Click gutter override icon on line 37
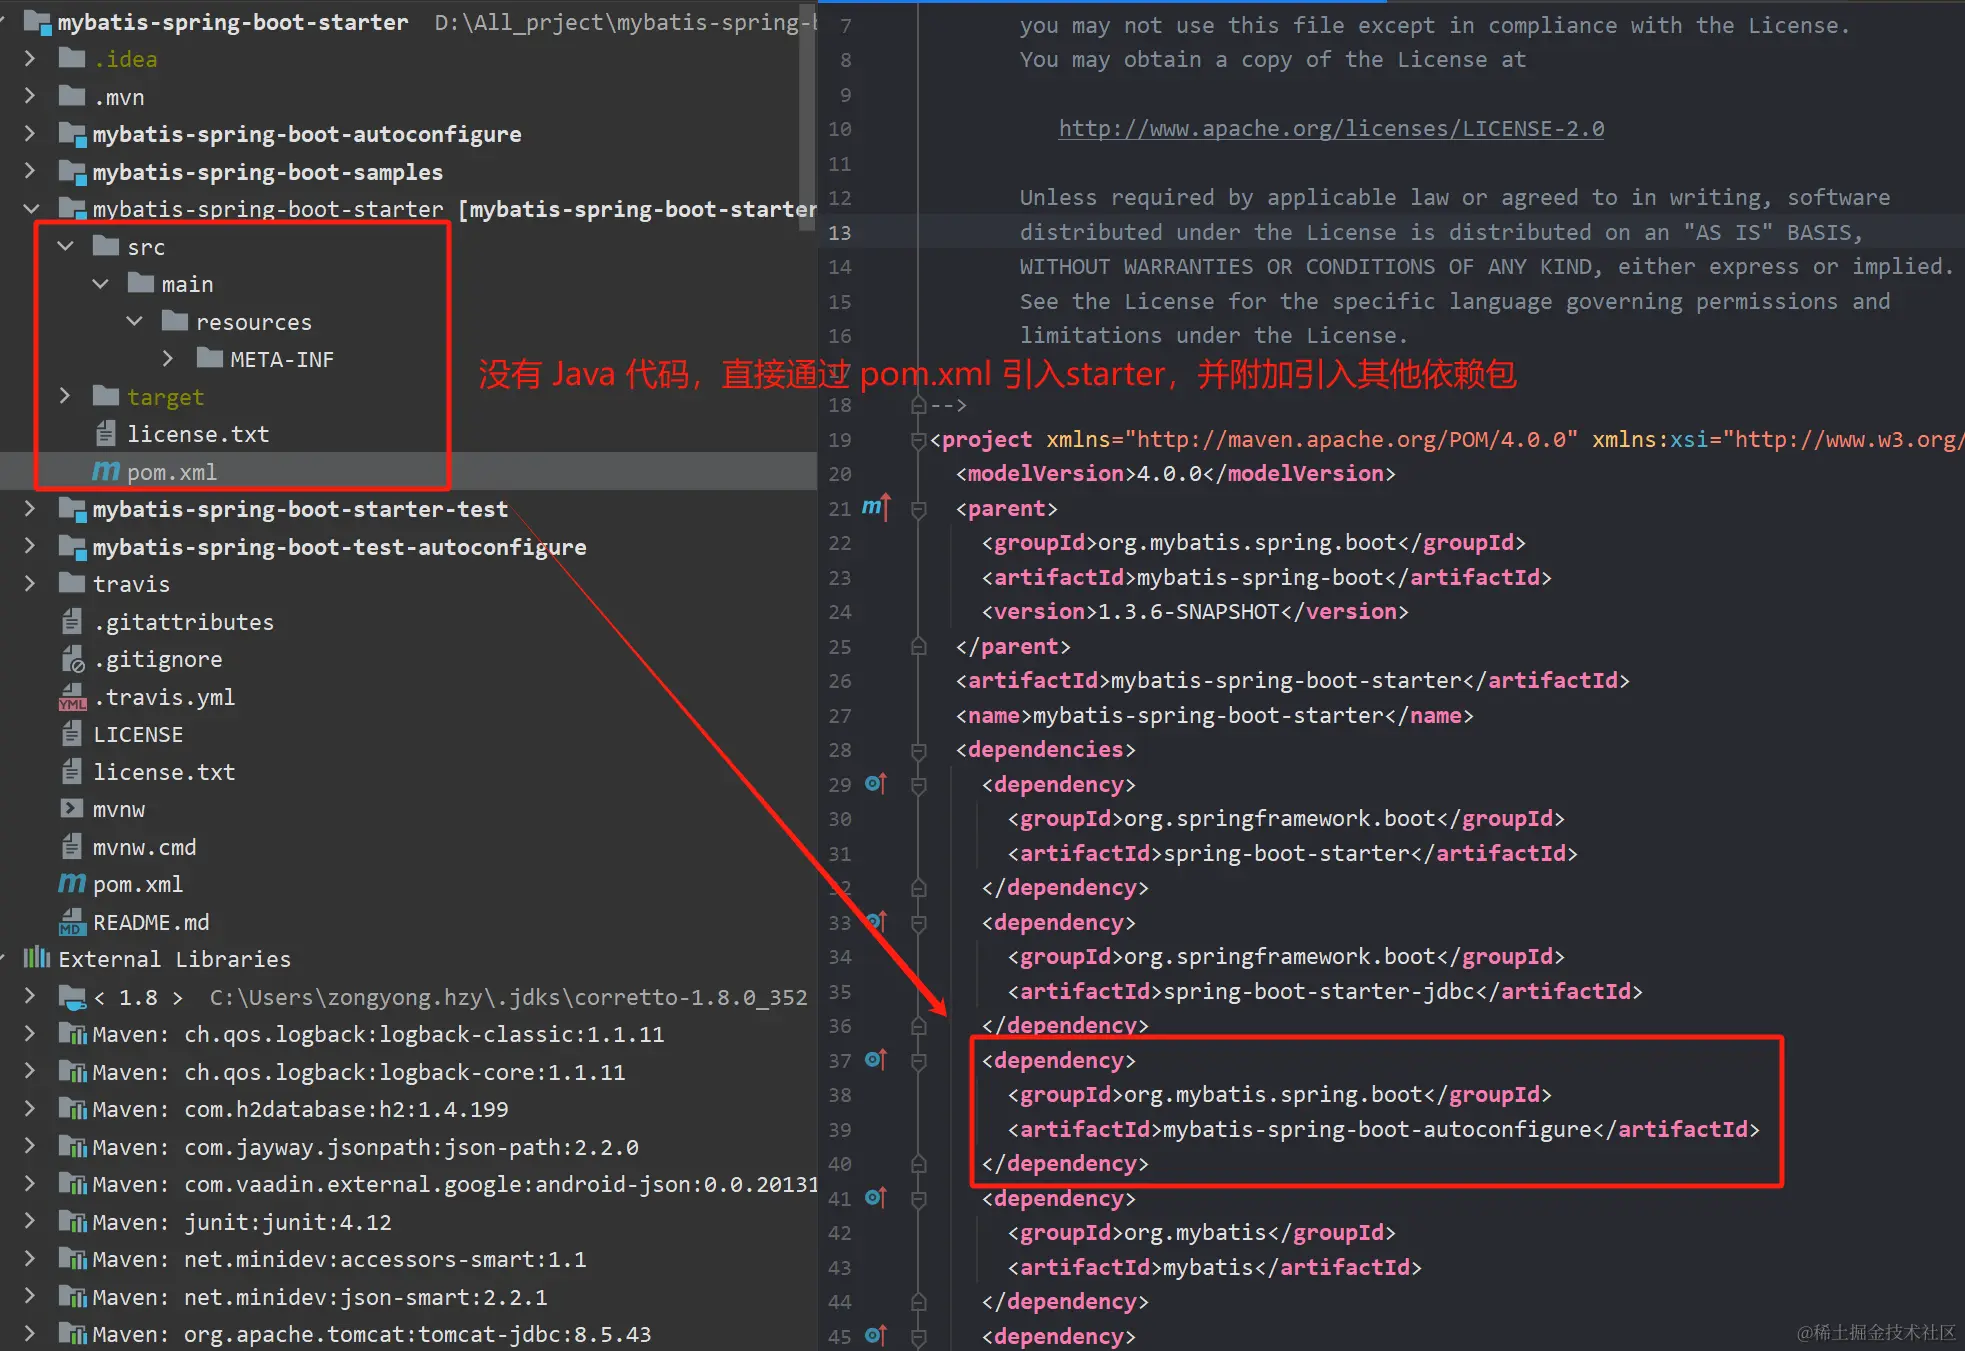 click(875, 1060)
